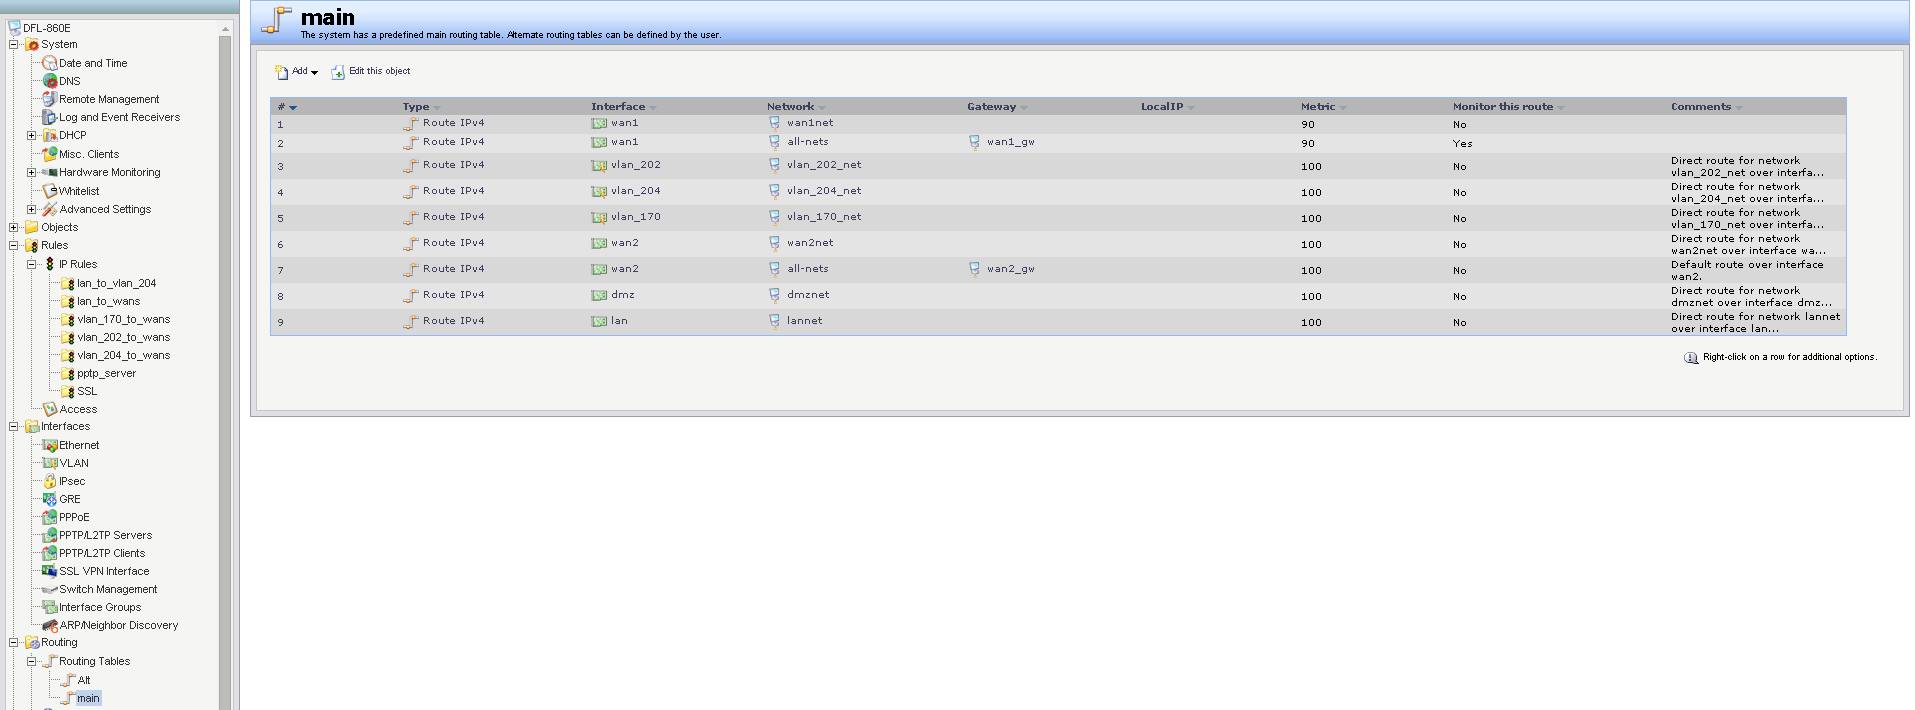The width and height of the screenshot is (1915, 710).
Task: Click Edit this object link
Action: click(x=379, y=71)
